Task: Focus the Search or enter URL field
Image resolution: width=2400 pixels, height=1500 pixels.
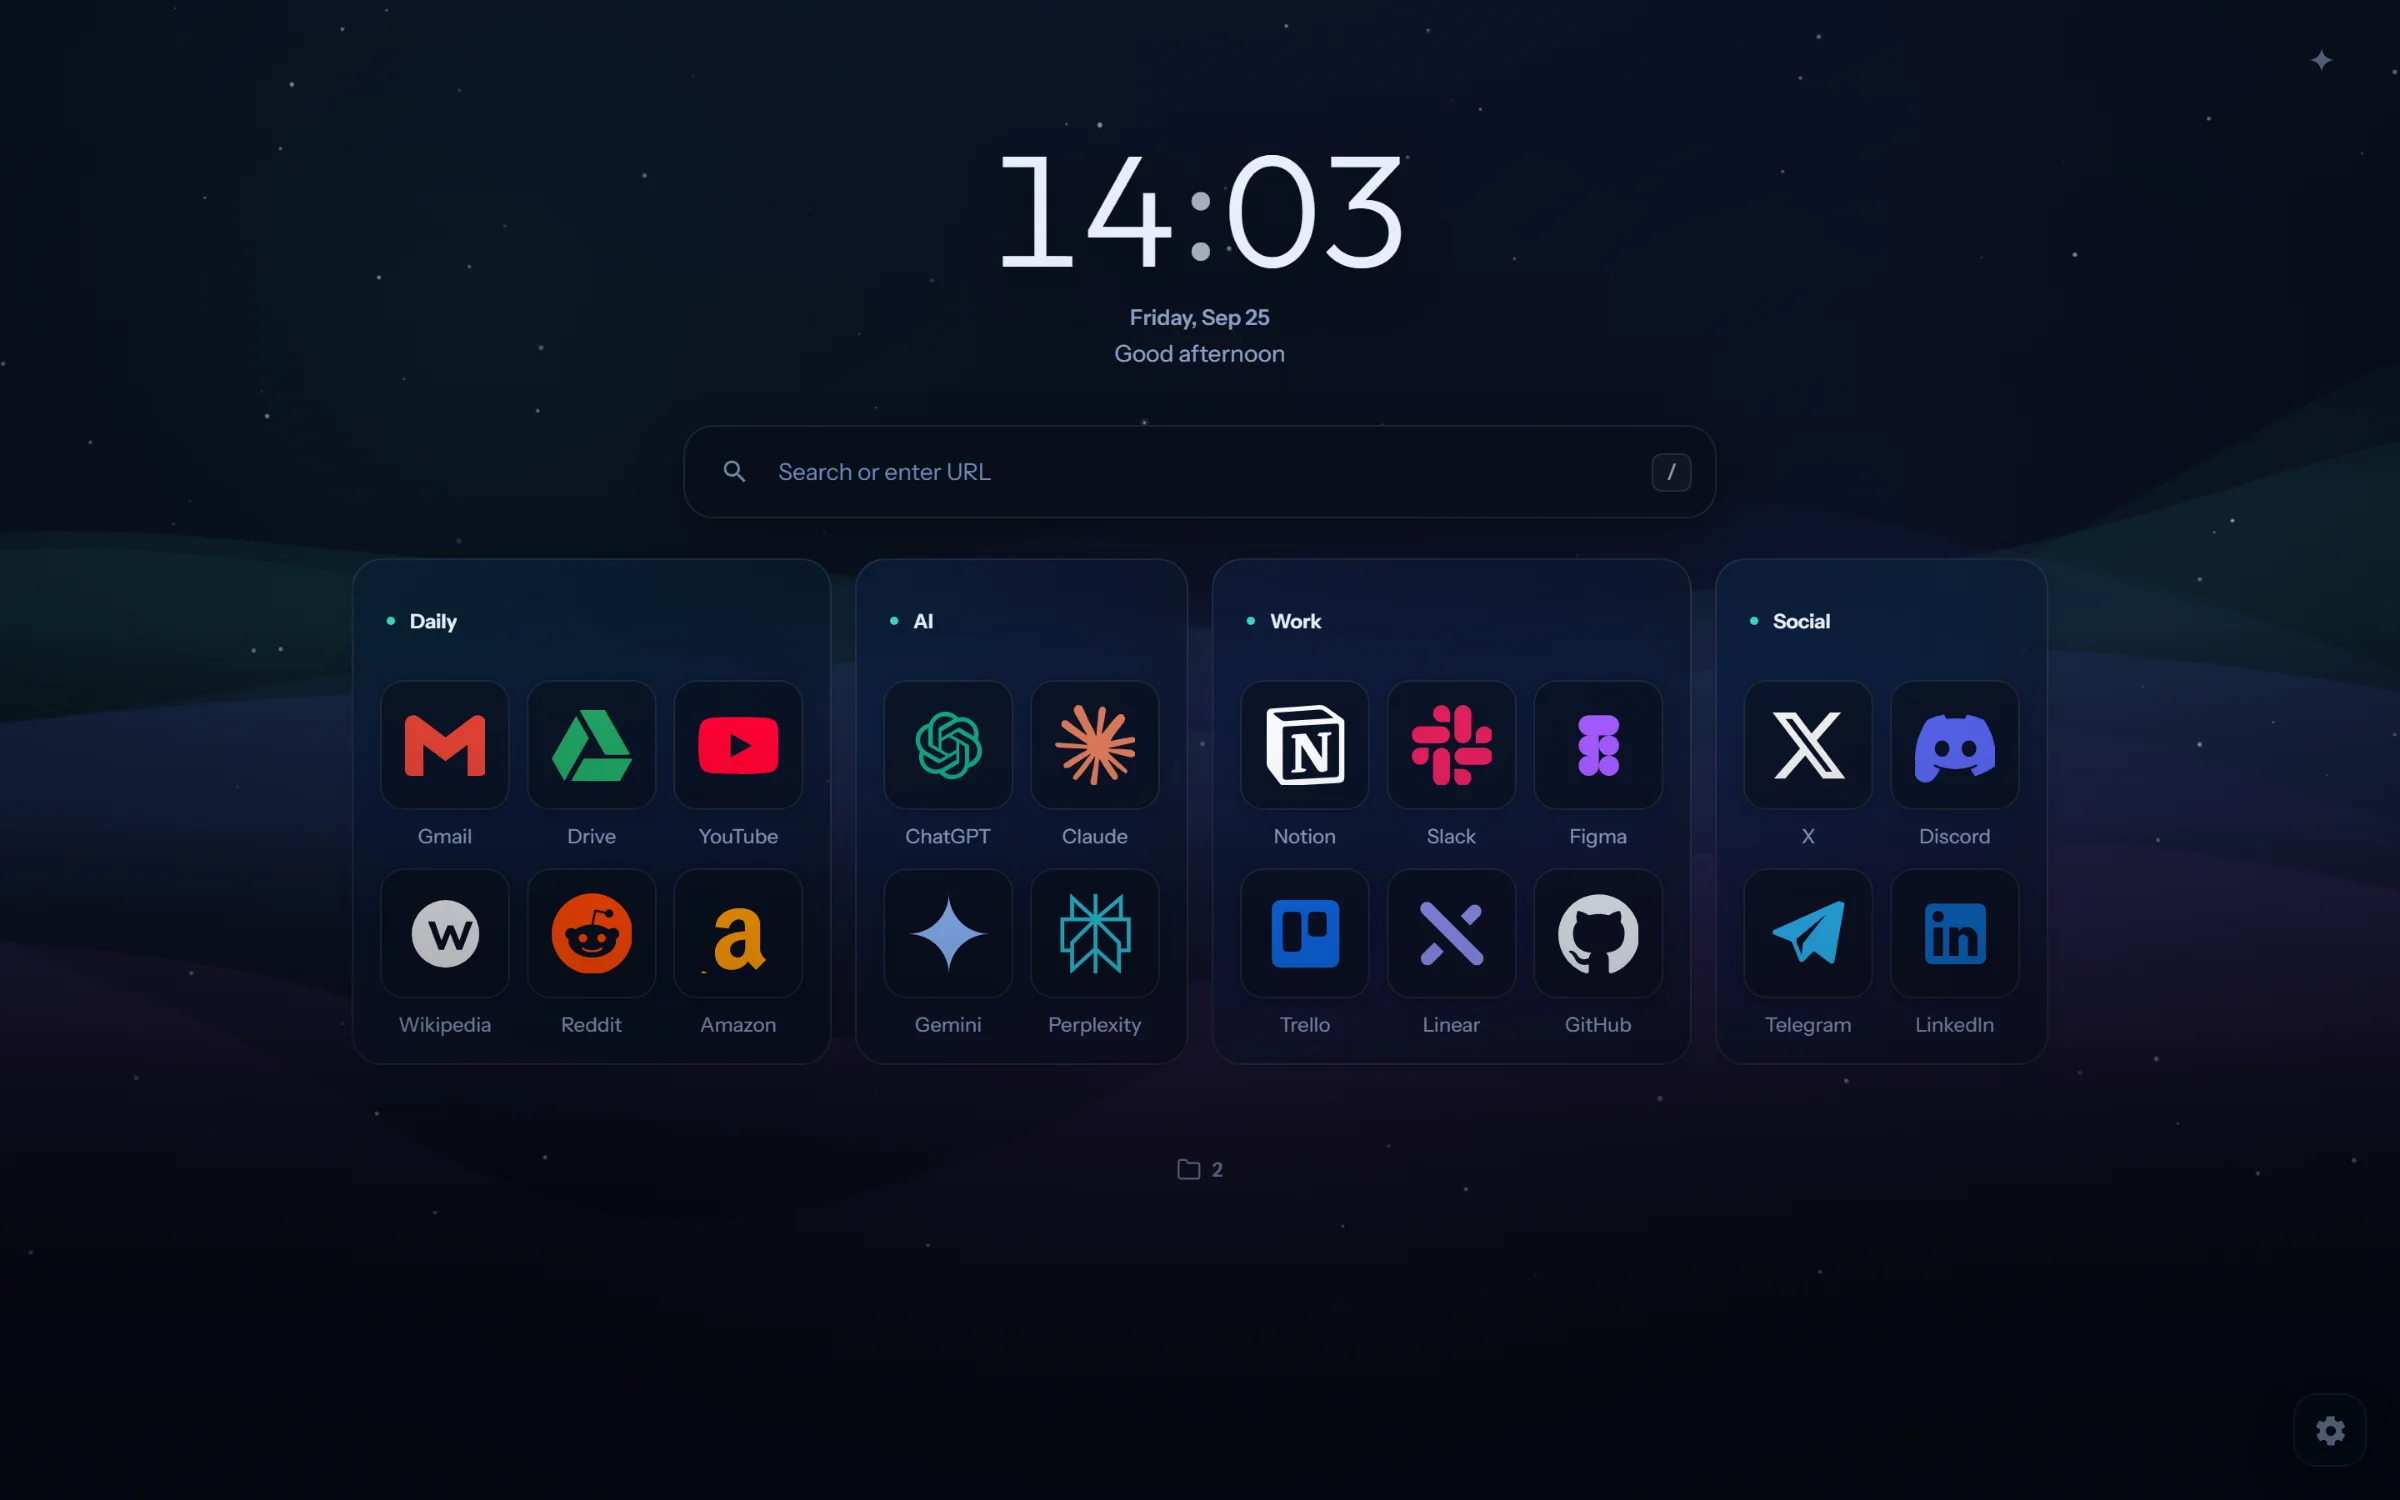Action: click(1199, 471)
